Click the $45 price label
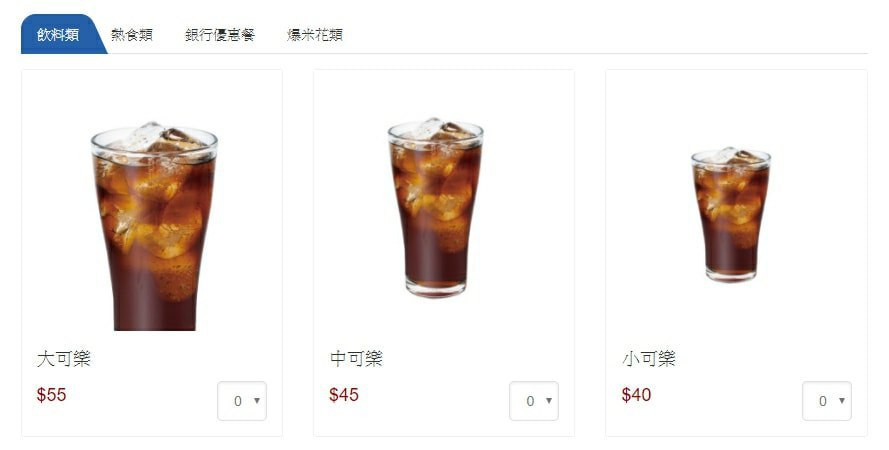Image resolution: width=889 pixels, height=450 pixels. click(x=344, y=394)
